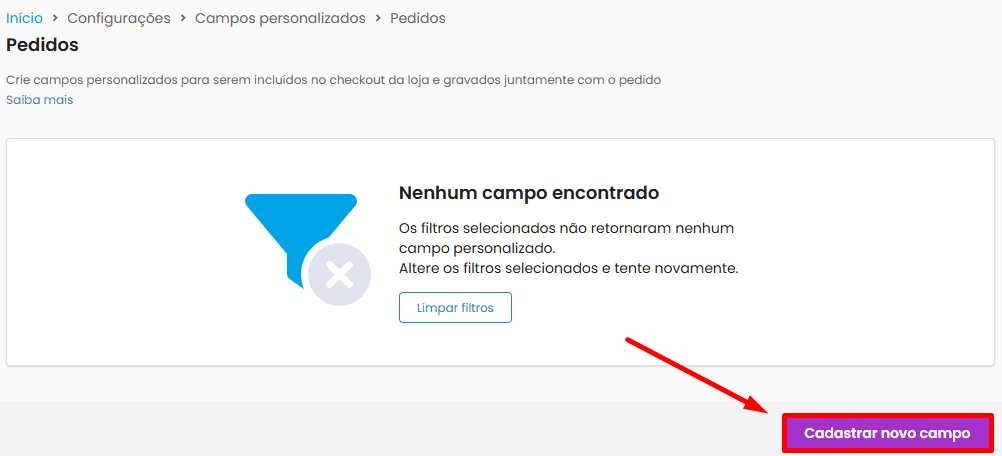This screenshot has height=456, width=1002.
Task: Click the Crie campos personalizados description text
Action: click(333, 80)
